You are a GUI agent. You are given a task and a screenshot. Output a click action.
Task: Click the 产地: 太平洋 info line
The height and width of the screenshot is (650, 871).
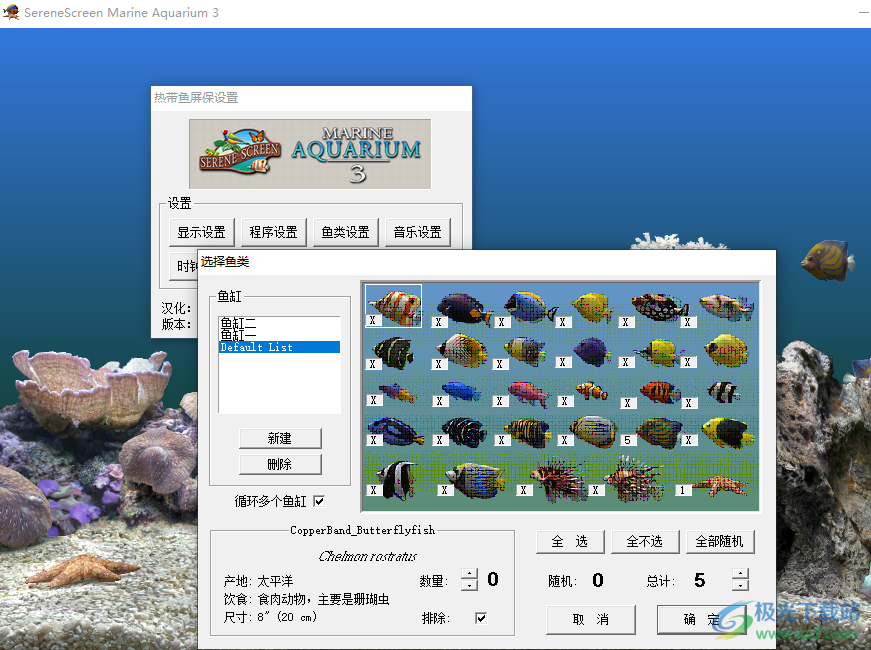coord(258,581)
